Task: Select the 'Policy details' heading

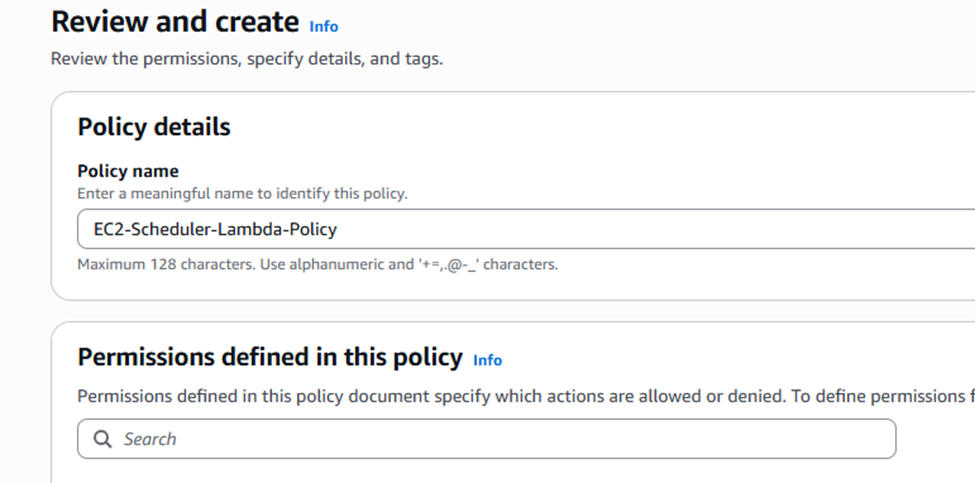Action: tap(154, 127)
